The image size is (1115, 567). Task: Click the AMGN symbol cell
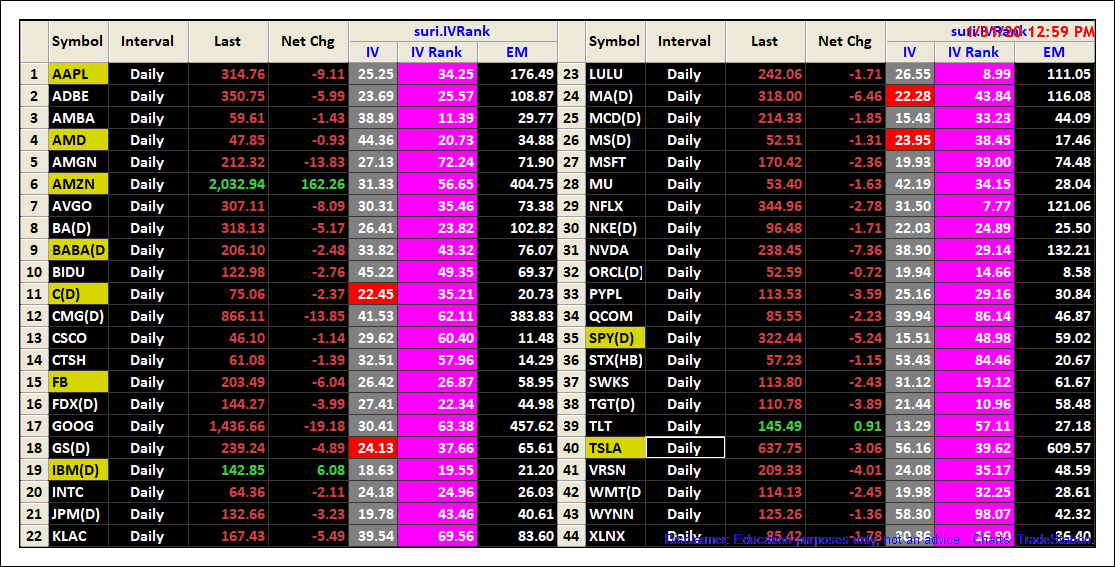78,162
